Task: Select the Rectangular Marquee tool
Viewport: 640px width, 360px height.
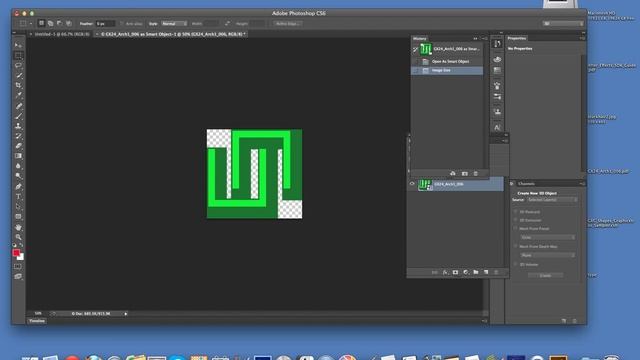Action: point(18,56)
